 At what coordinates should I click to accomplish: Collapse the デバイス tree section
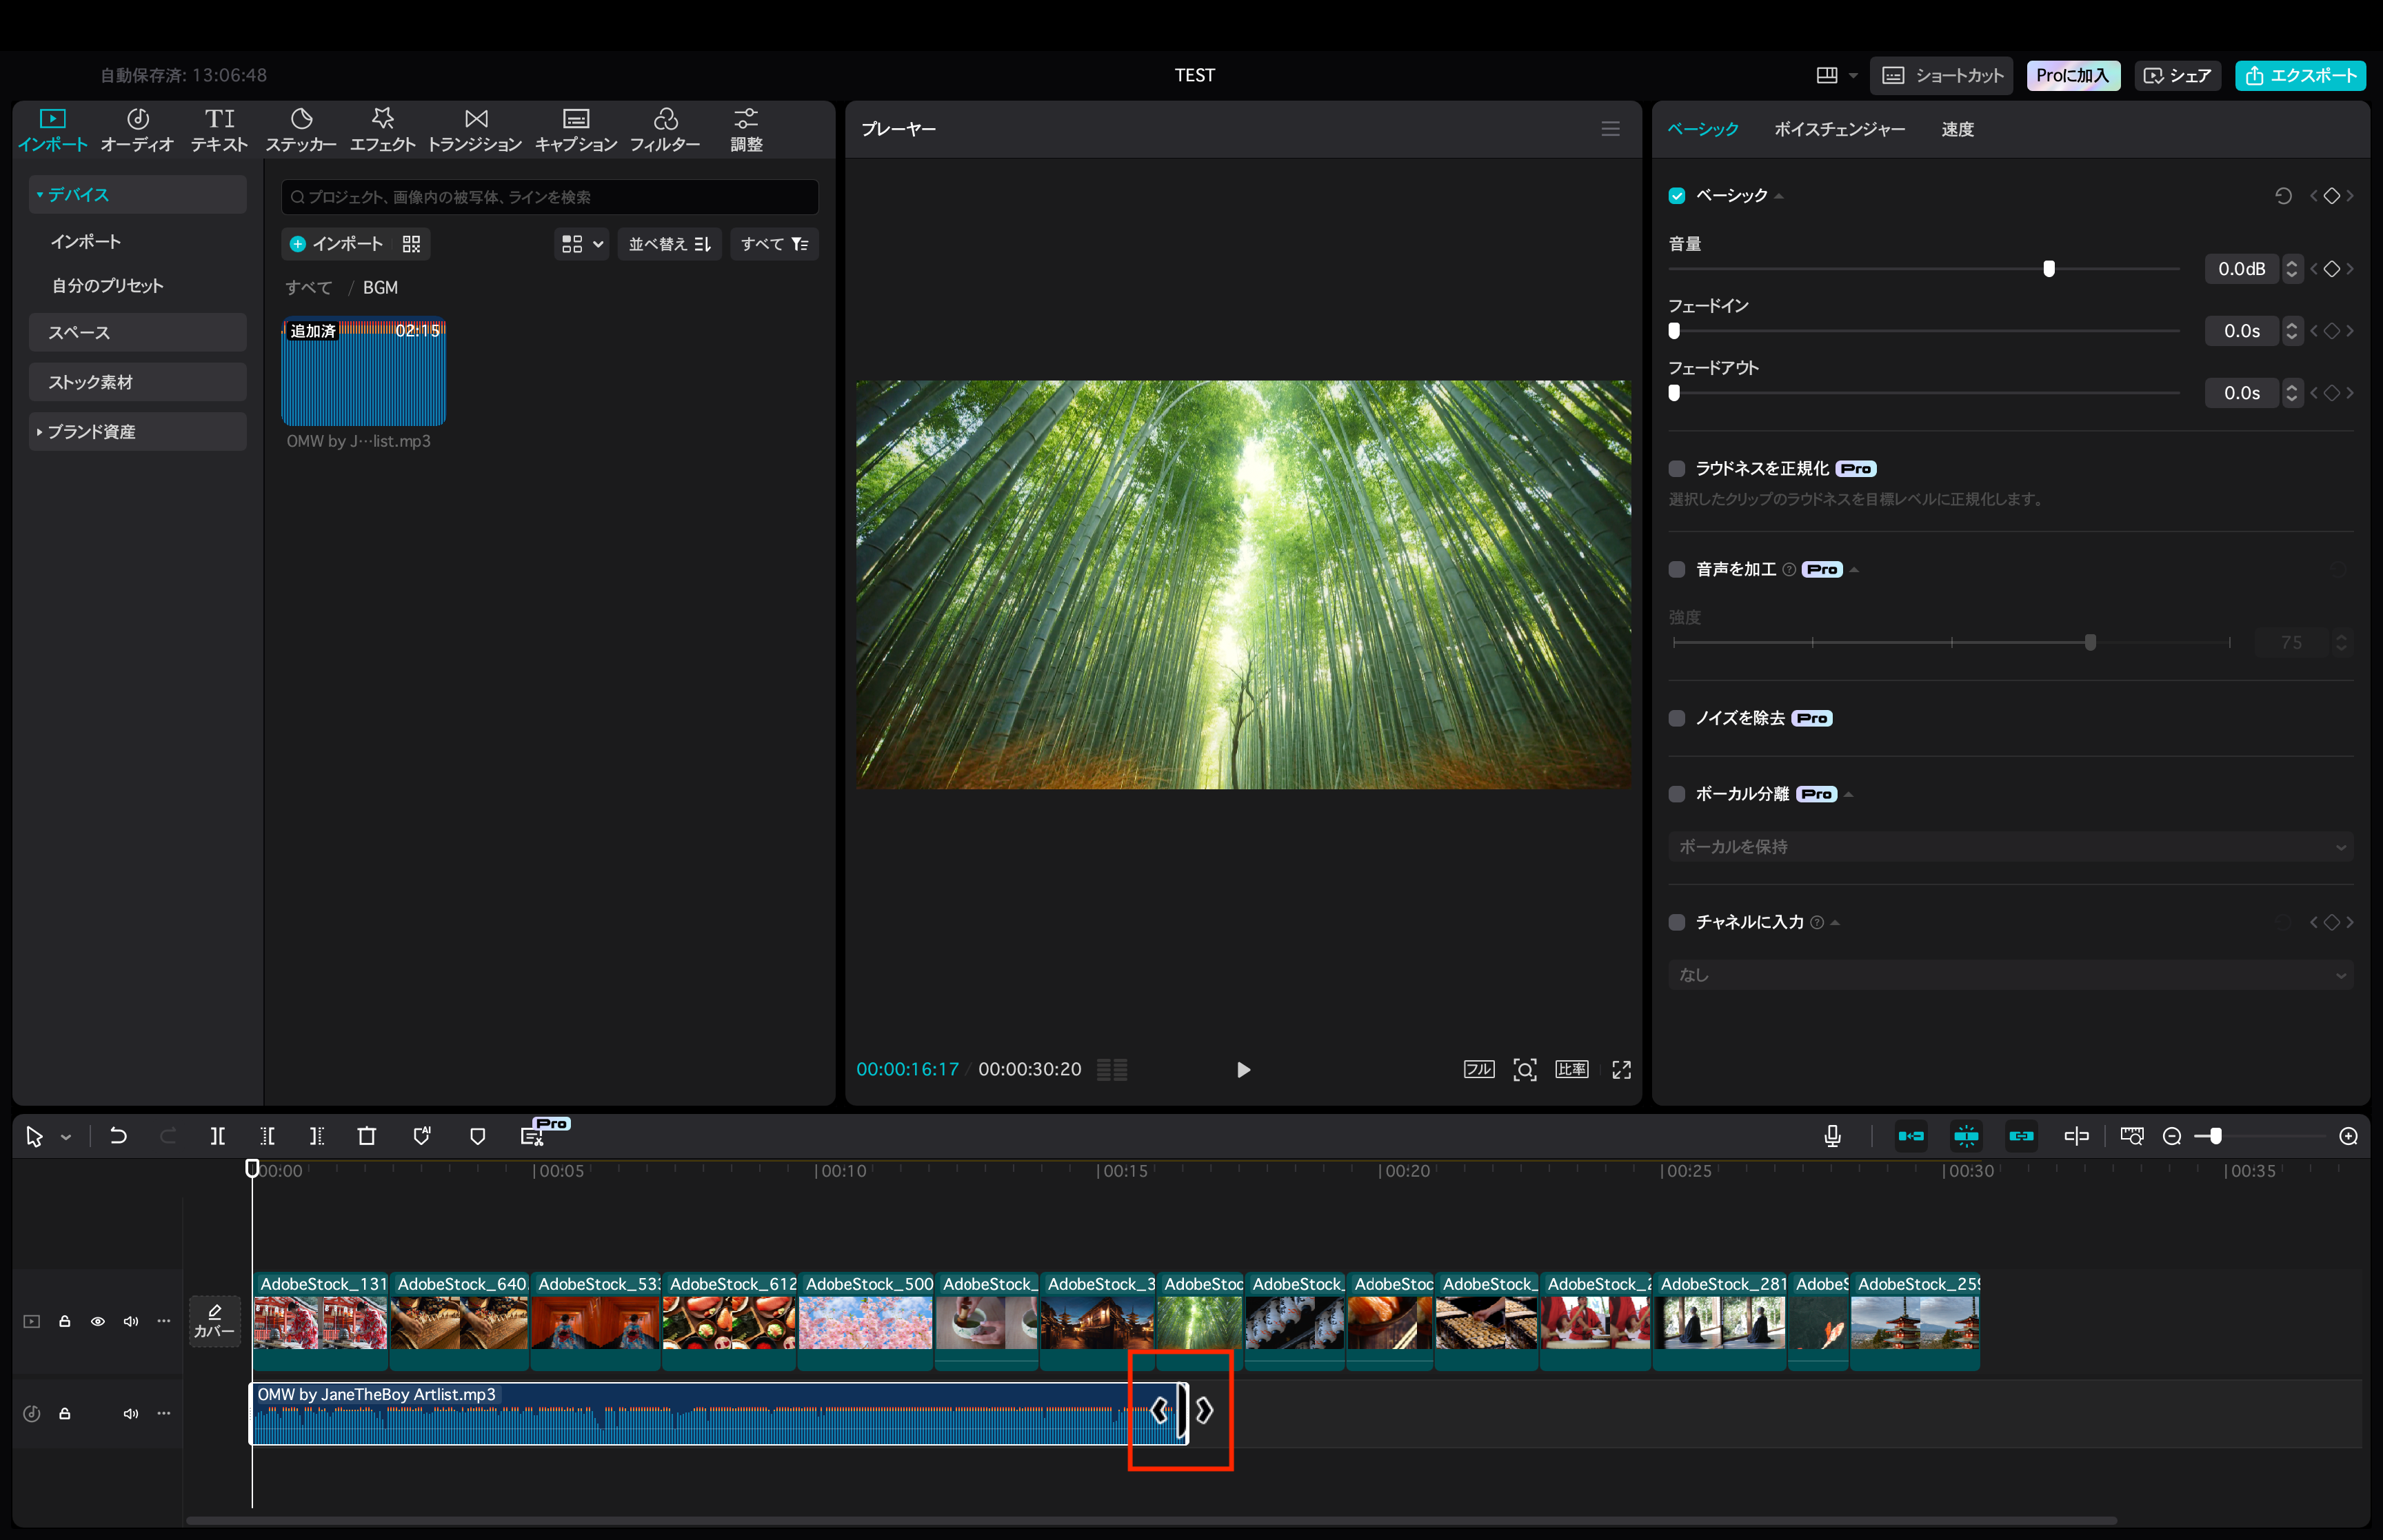tap(40, 195)
